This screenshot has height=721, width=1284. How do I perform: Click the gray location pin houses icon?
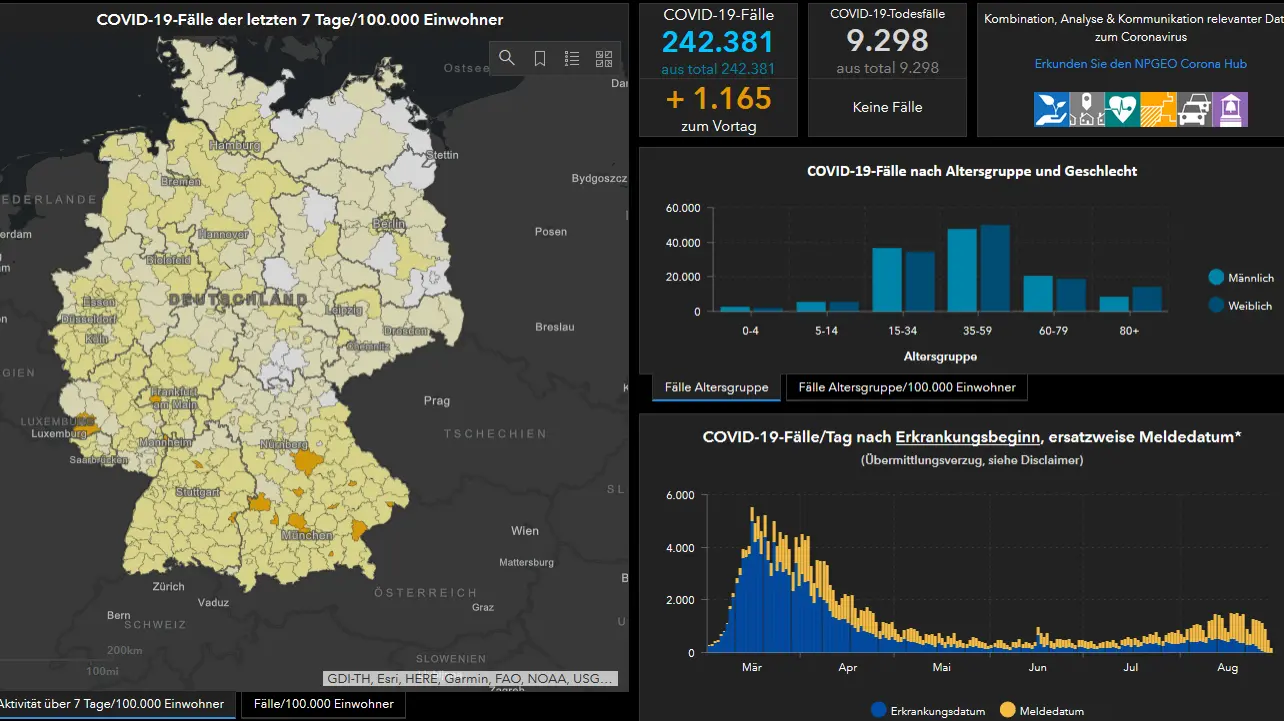coord(1087,109)
